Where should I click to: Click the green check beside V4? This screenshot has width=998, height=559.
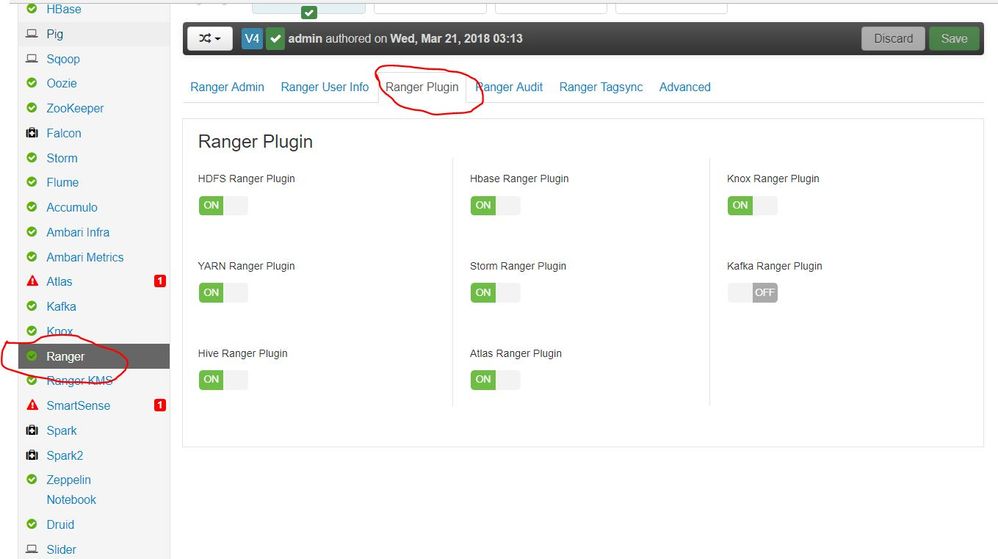tap(275, 39)
